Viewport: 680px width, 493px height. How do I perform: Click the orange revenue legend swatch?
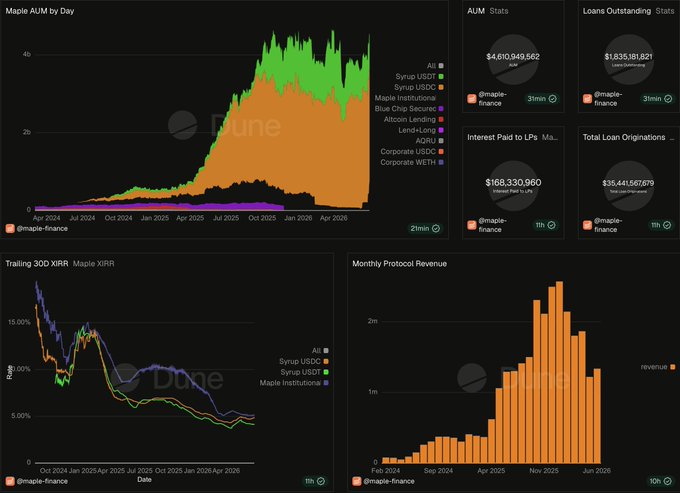(673, 367)
